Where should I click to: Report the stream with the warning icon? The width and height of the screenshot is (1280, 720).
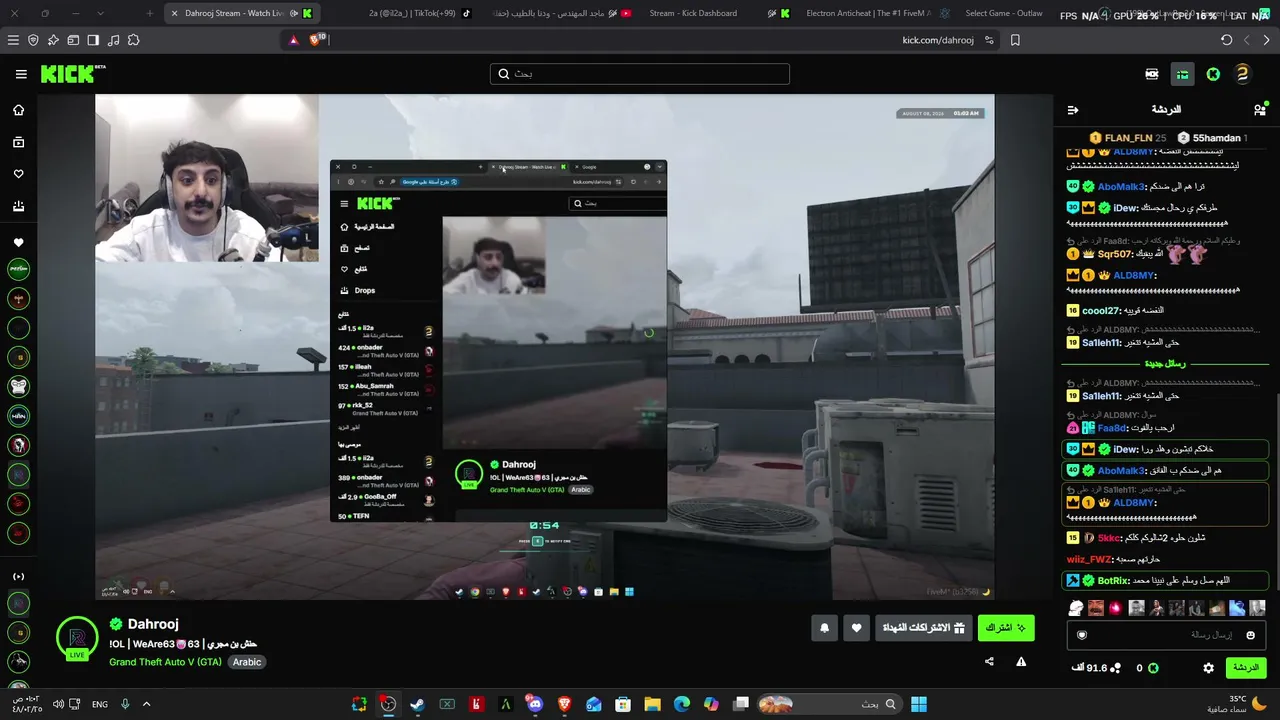click(1021, 661)
